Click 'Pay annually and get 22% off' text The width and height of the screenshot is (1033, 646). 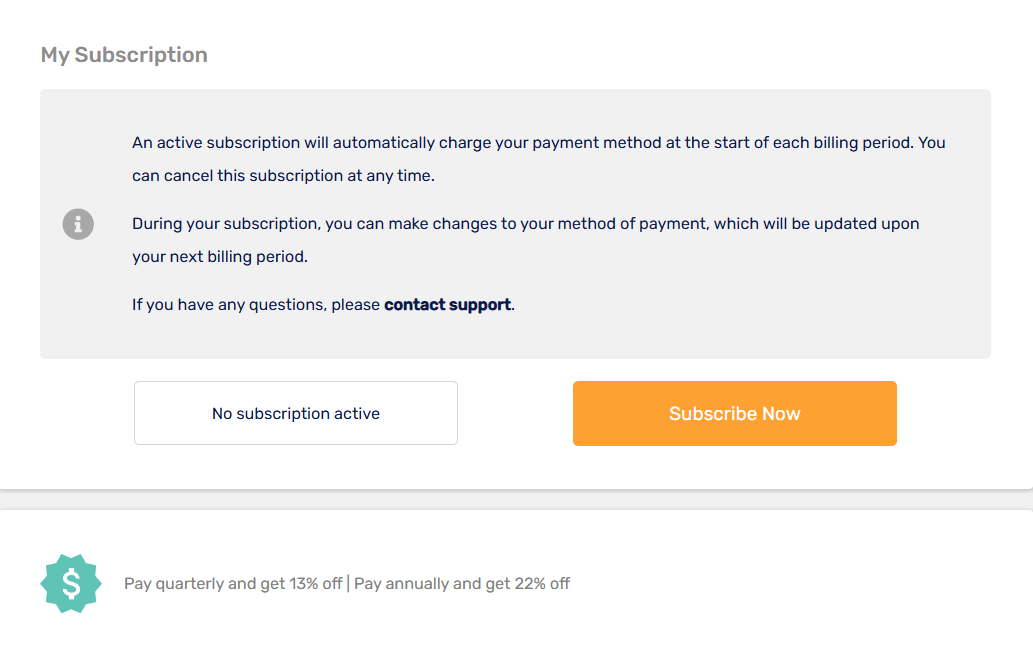462,583
